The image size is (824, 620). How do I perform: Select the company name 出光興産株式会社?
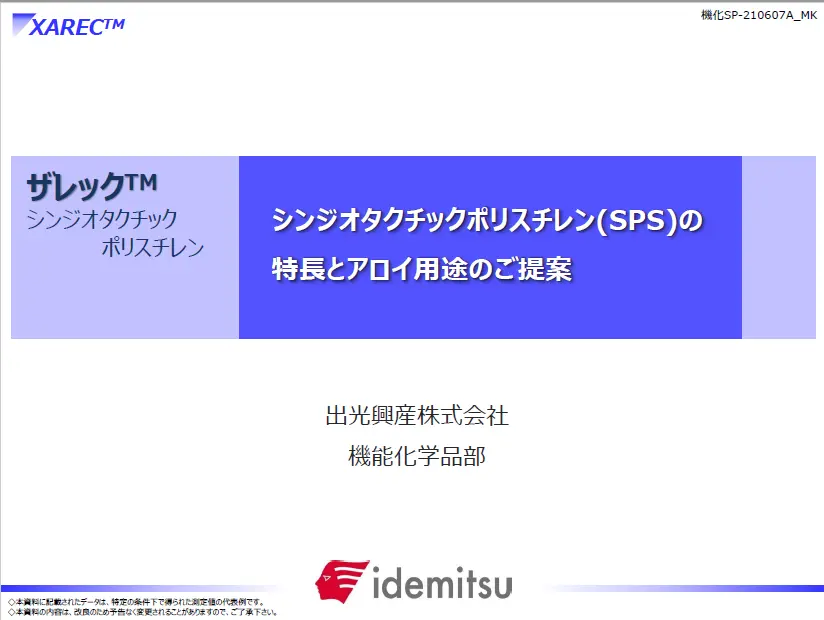point(417,415)
